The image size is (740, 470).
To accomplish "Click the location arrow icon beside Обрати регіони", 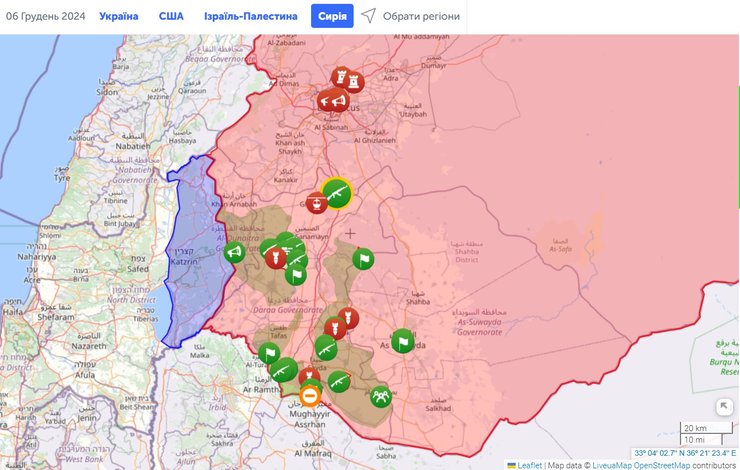I will 369,16.
